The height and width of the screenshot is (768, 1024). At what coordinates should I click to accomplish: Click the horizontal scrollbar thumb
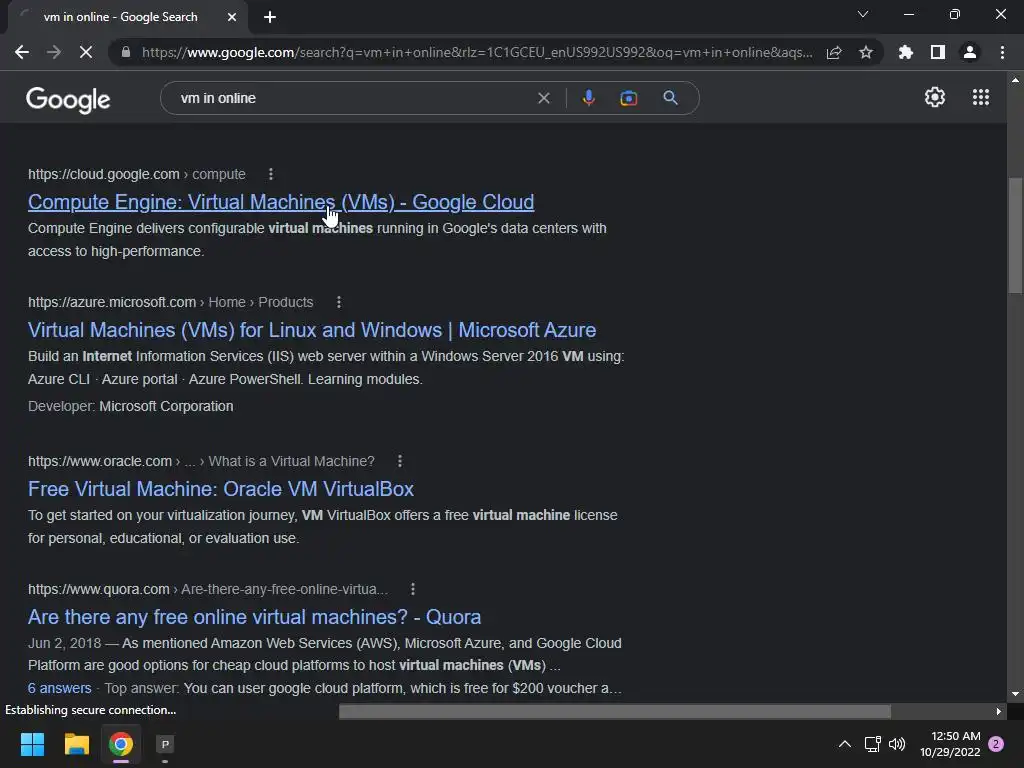click(x=615, y=711)
